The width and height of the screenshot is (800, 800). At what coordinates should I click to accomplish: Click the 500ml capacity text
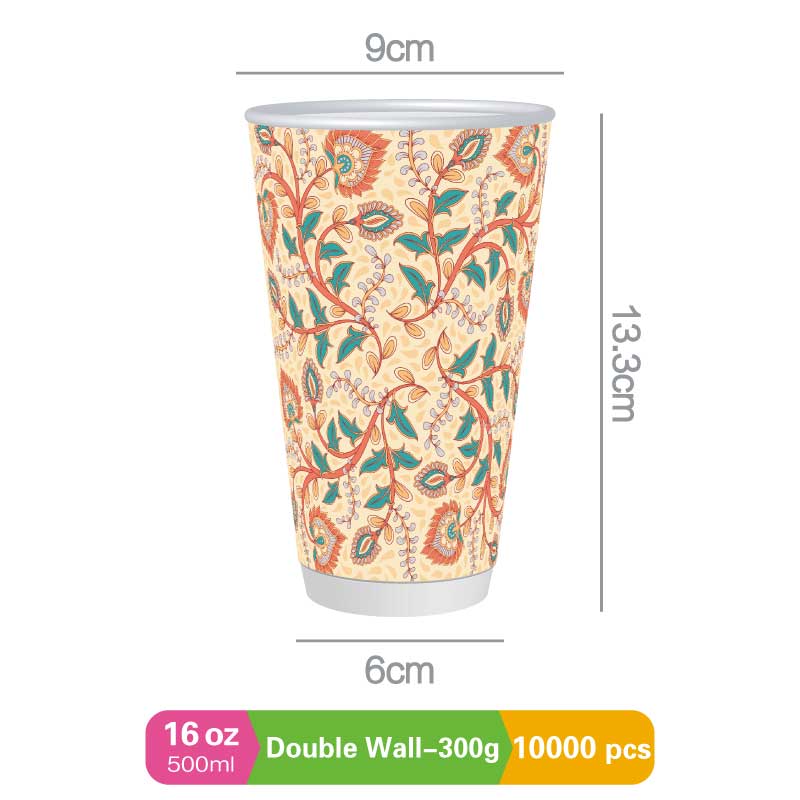click(x=201, y=765)
